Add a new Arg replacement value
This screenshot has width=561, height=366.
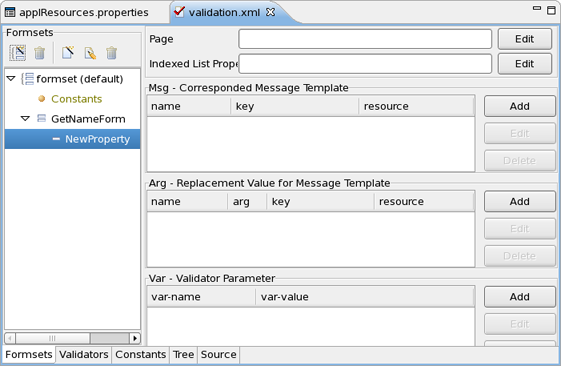[519, 201]
